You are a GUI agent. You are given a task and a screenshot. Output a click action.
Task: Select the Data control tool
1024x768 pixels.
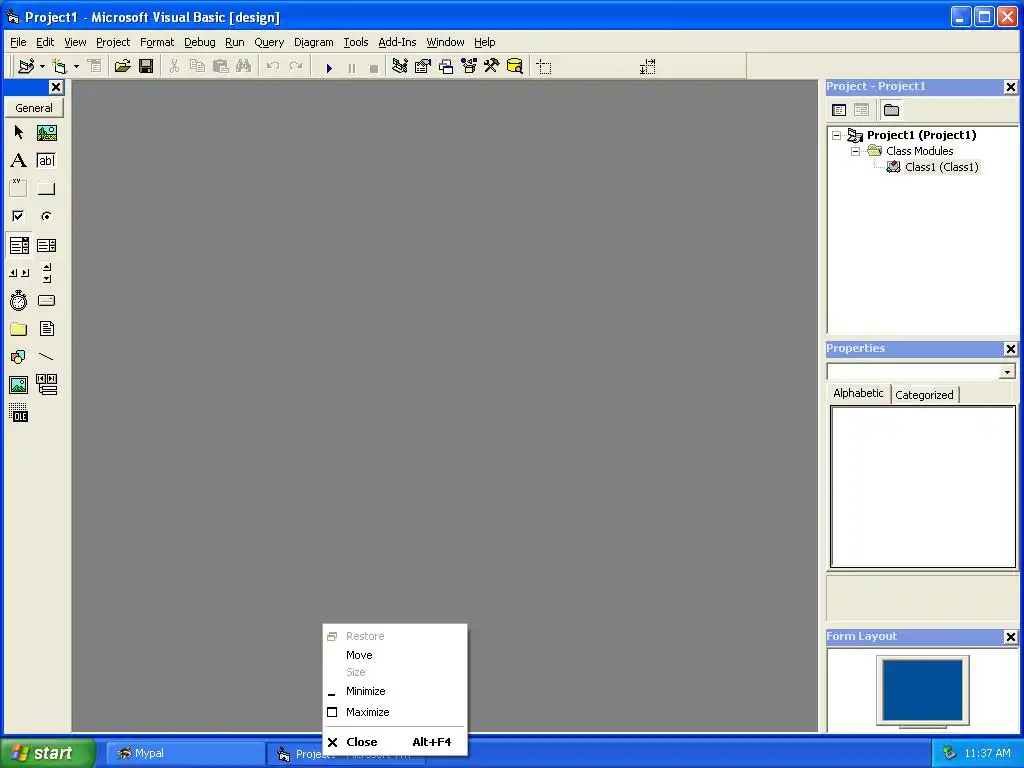click(x=46, y=385)
